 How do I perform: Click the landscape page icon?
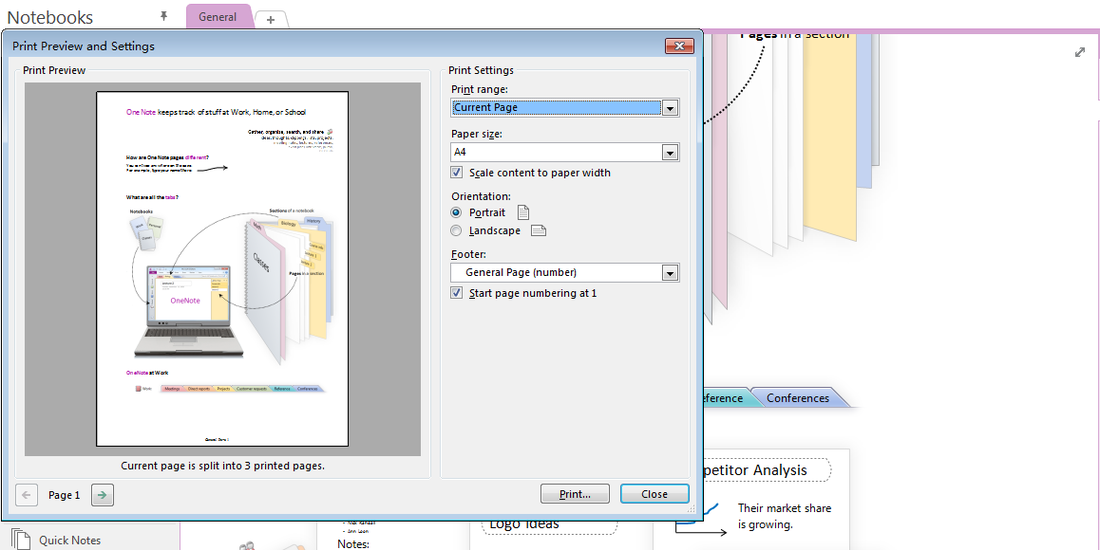(538, 231)
